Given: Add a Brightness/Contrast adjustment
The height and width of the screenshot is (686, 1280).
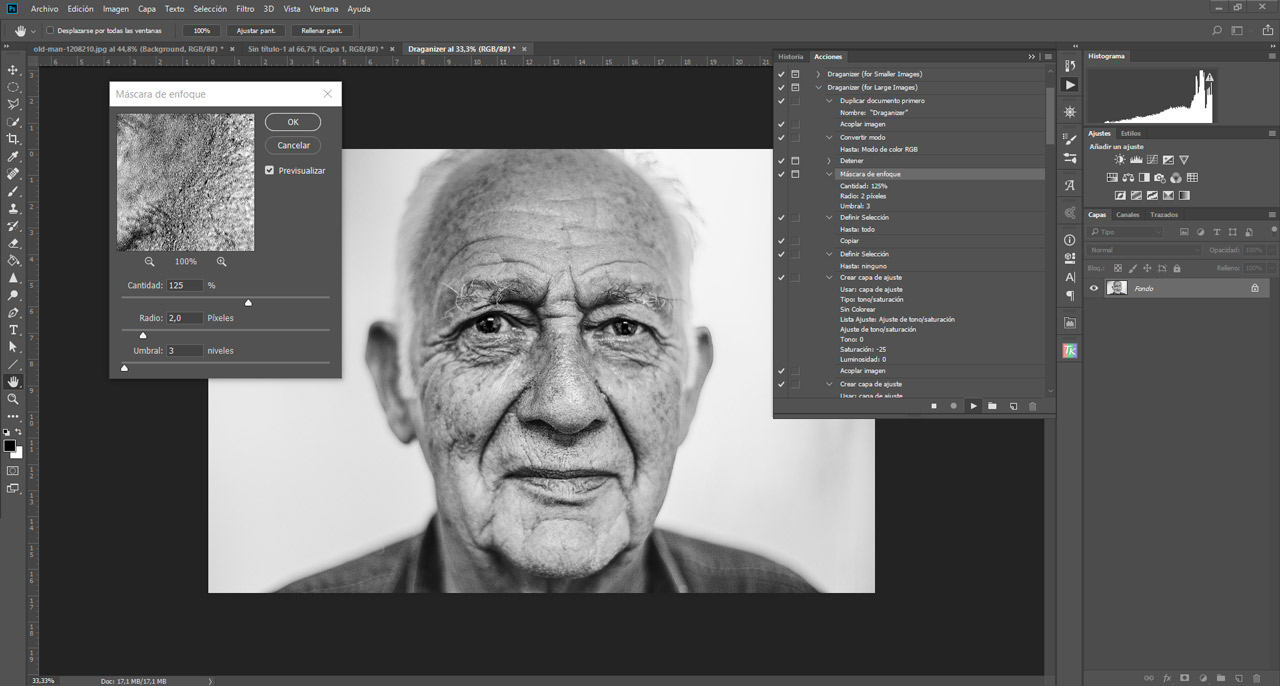Looking at the screenshot, I should pos(1120,160).
